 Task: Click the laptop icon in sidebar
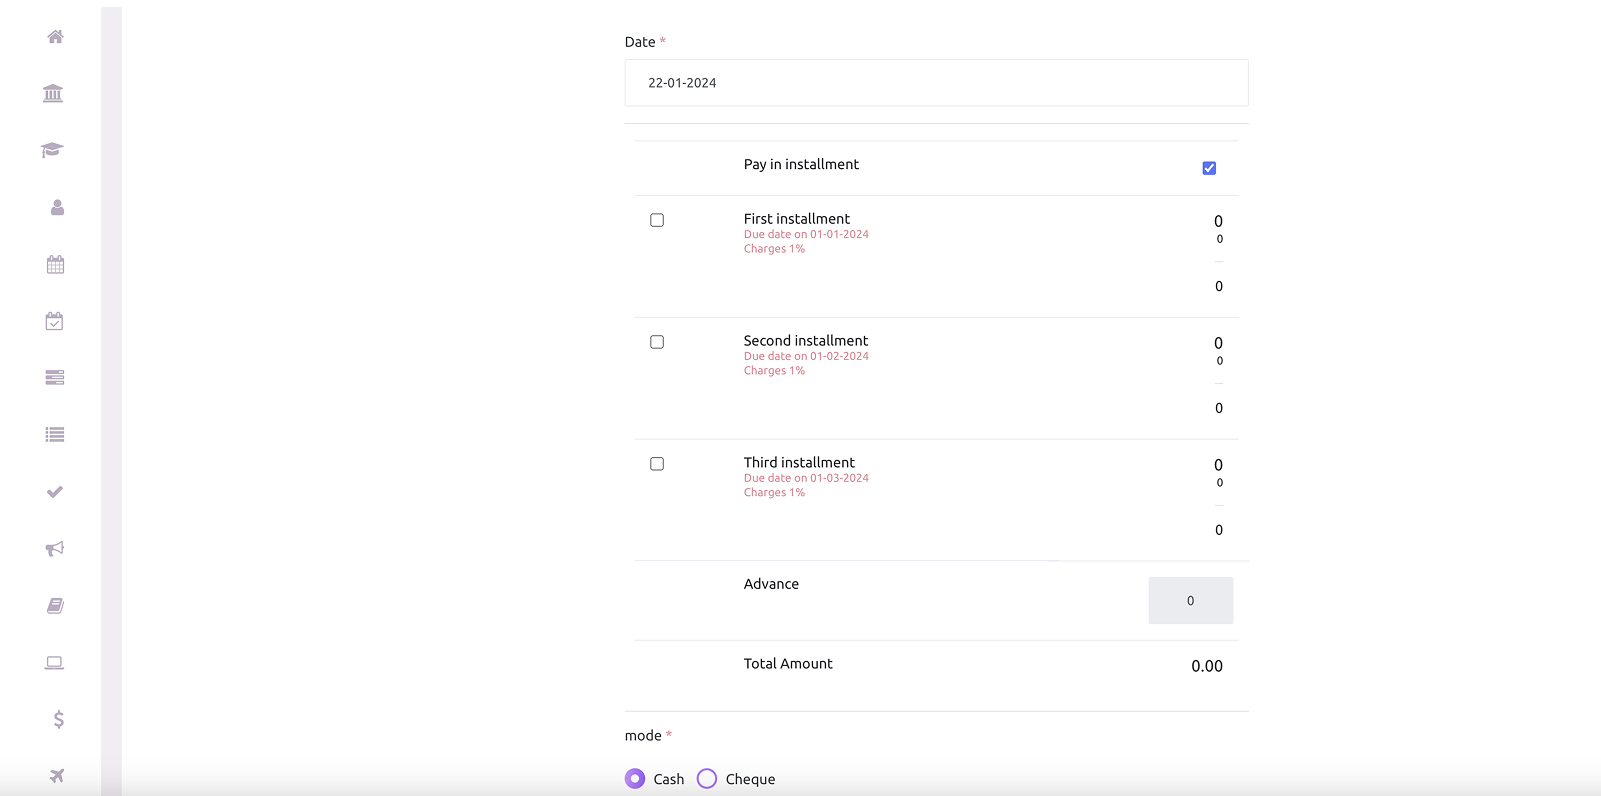[x=55, y=663]
